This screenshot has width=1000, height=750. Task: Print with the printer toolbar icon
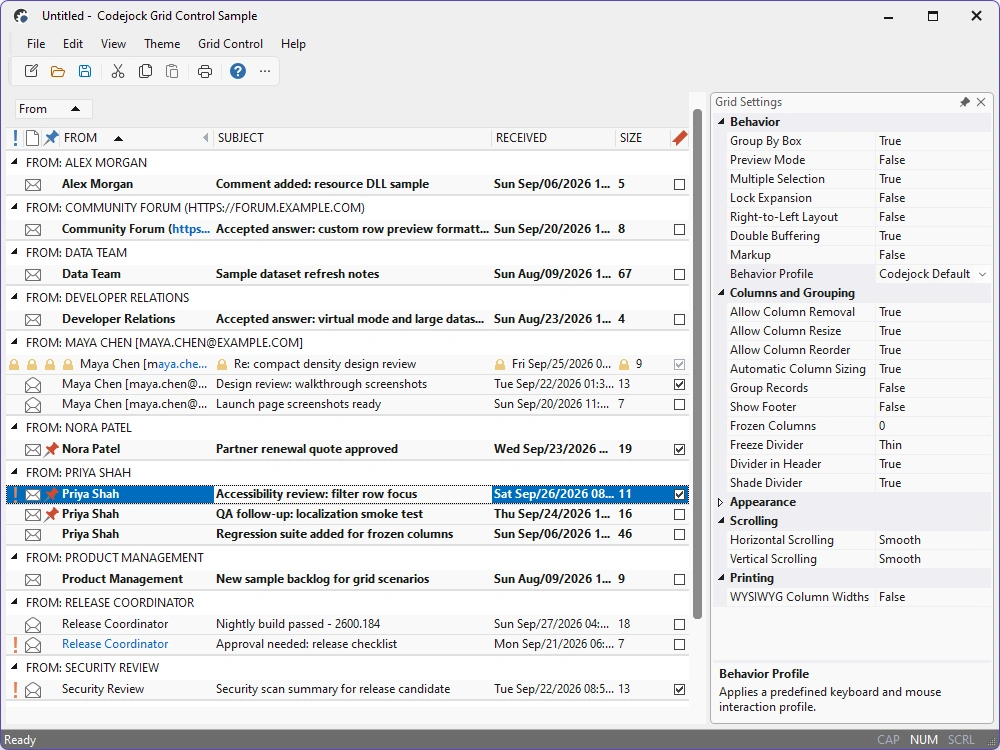(205, 71)
